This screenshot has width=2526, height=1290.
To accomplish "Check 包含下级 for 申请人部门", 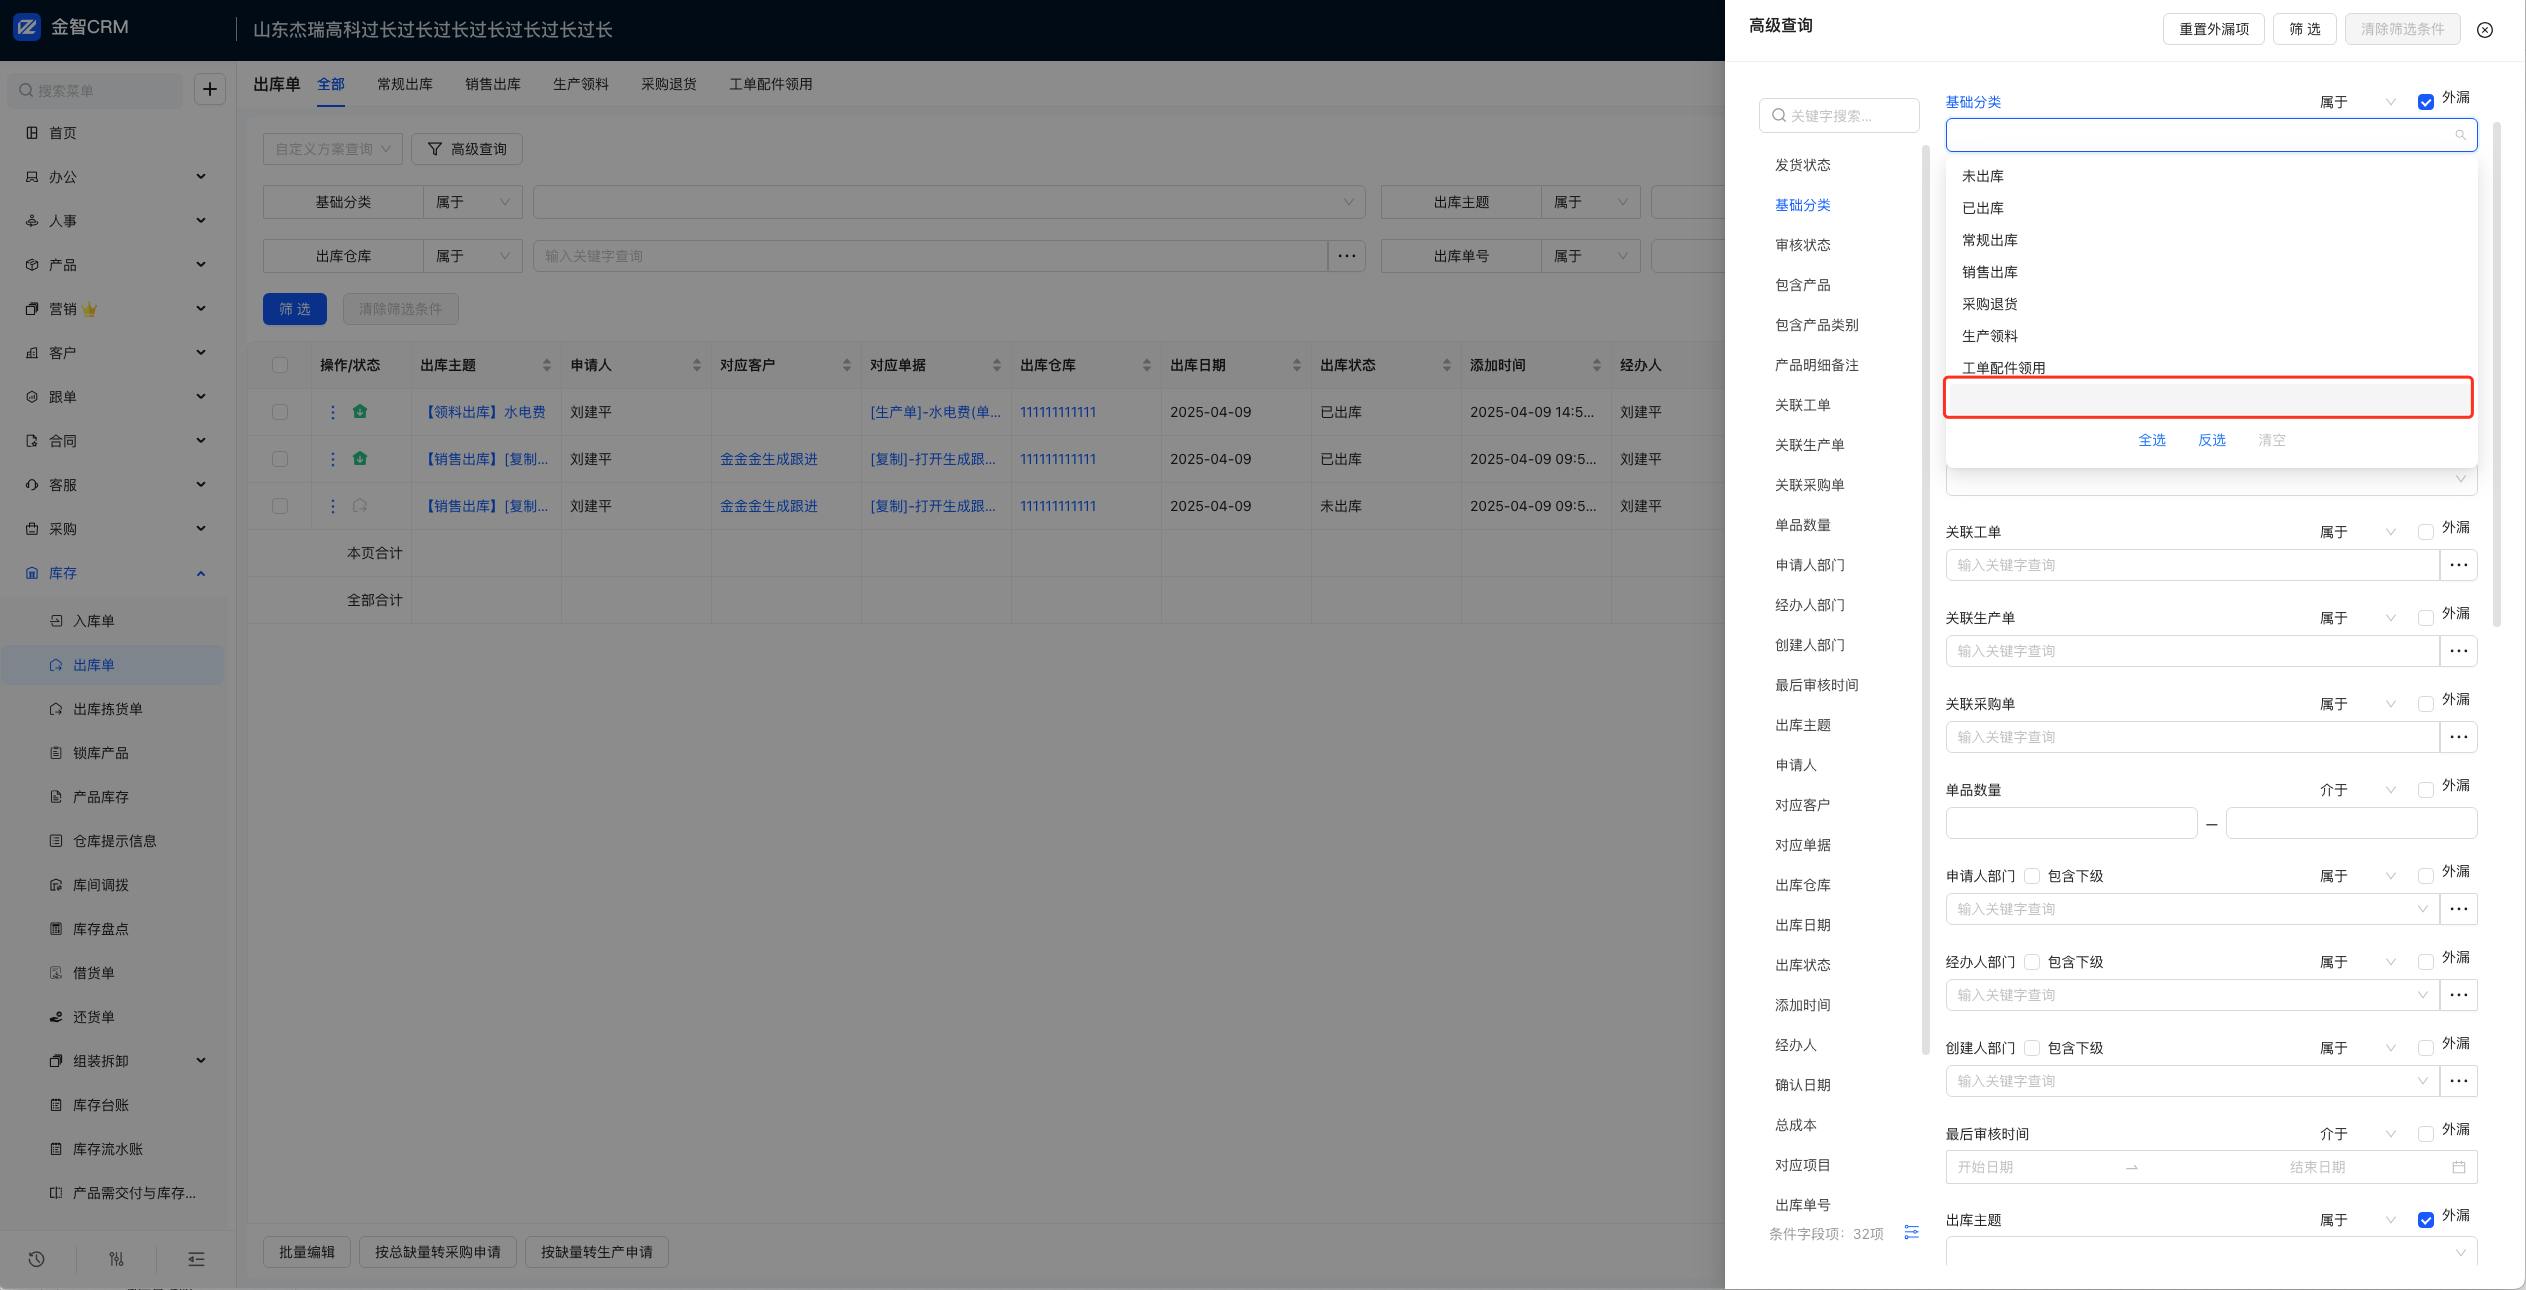I will coord(2032,876).
